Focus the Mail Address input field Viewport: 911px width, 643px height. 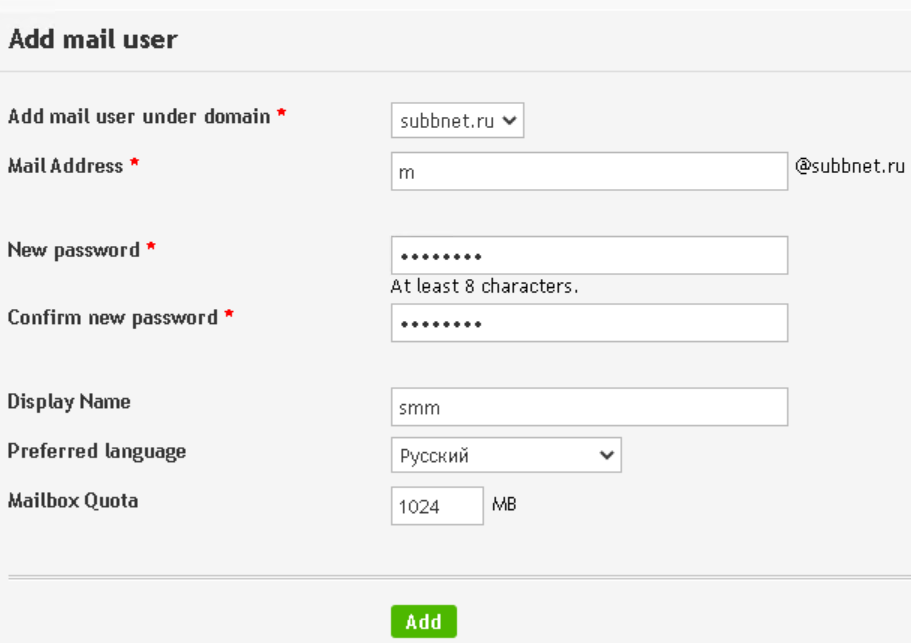(588, 172)
